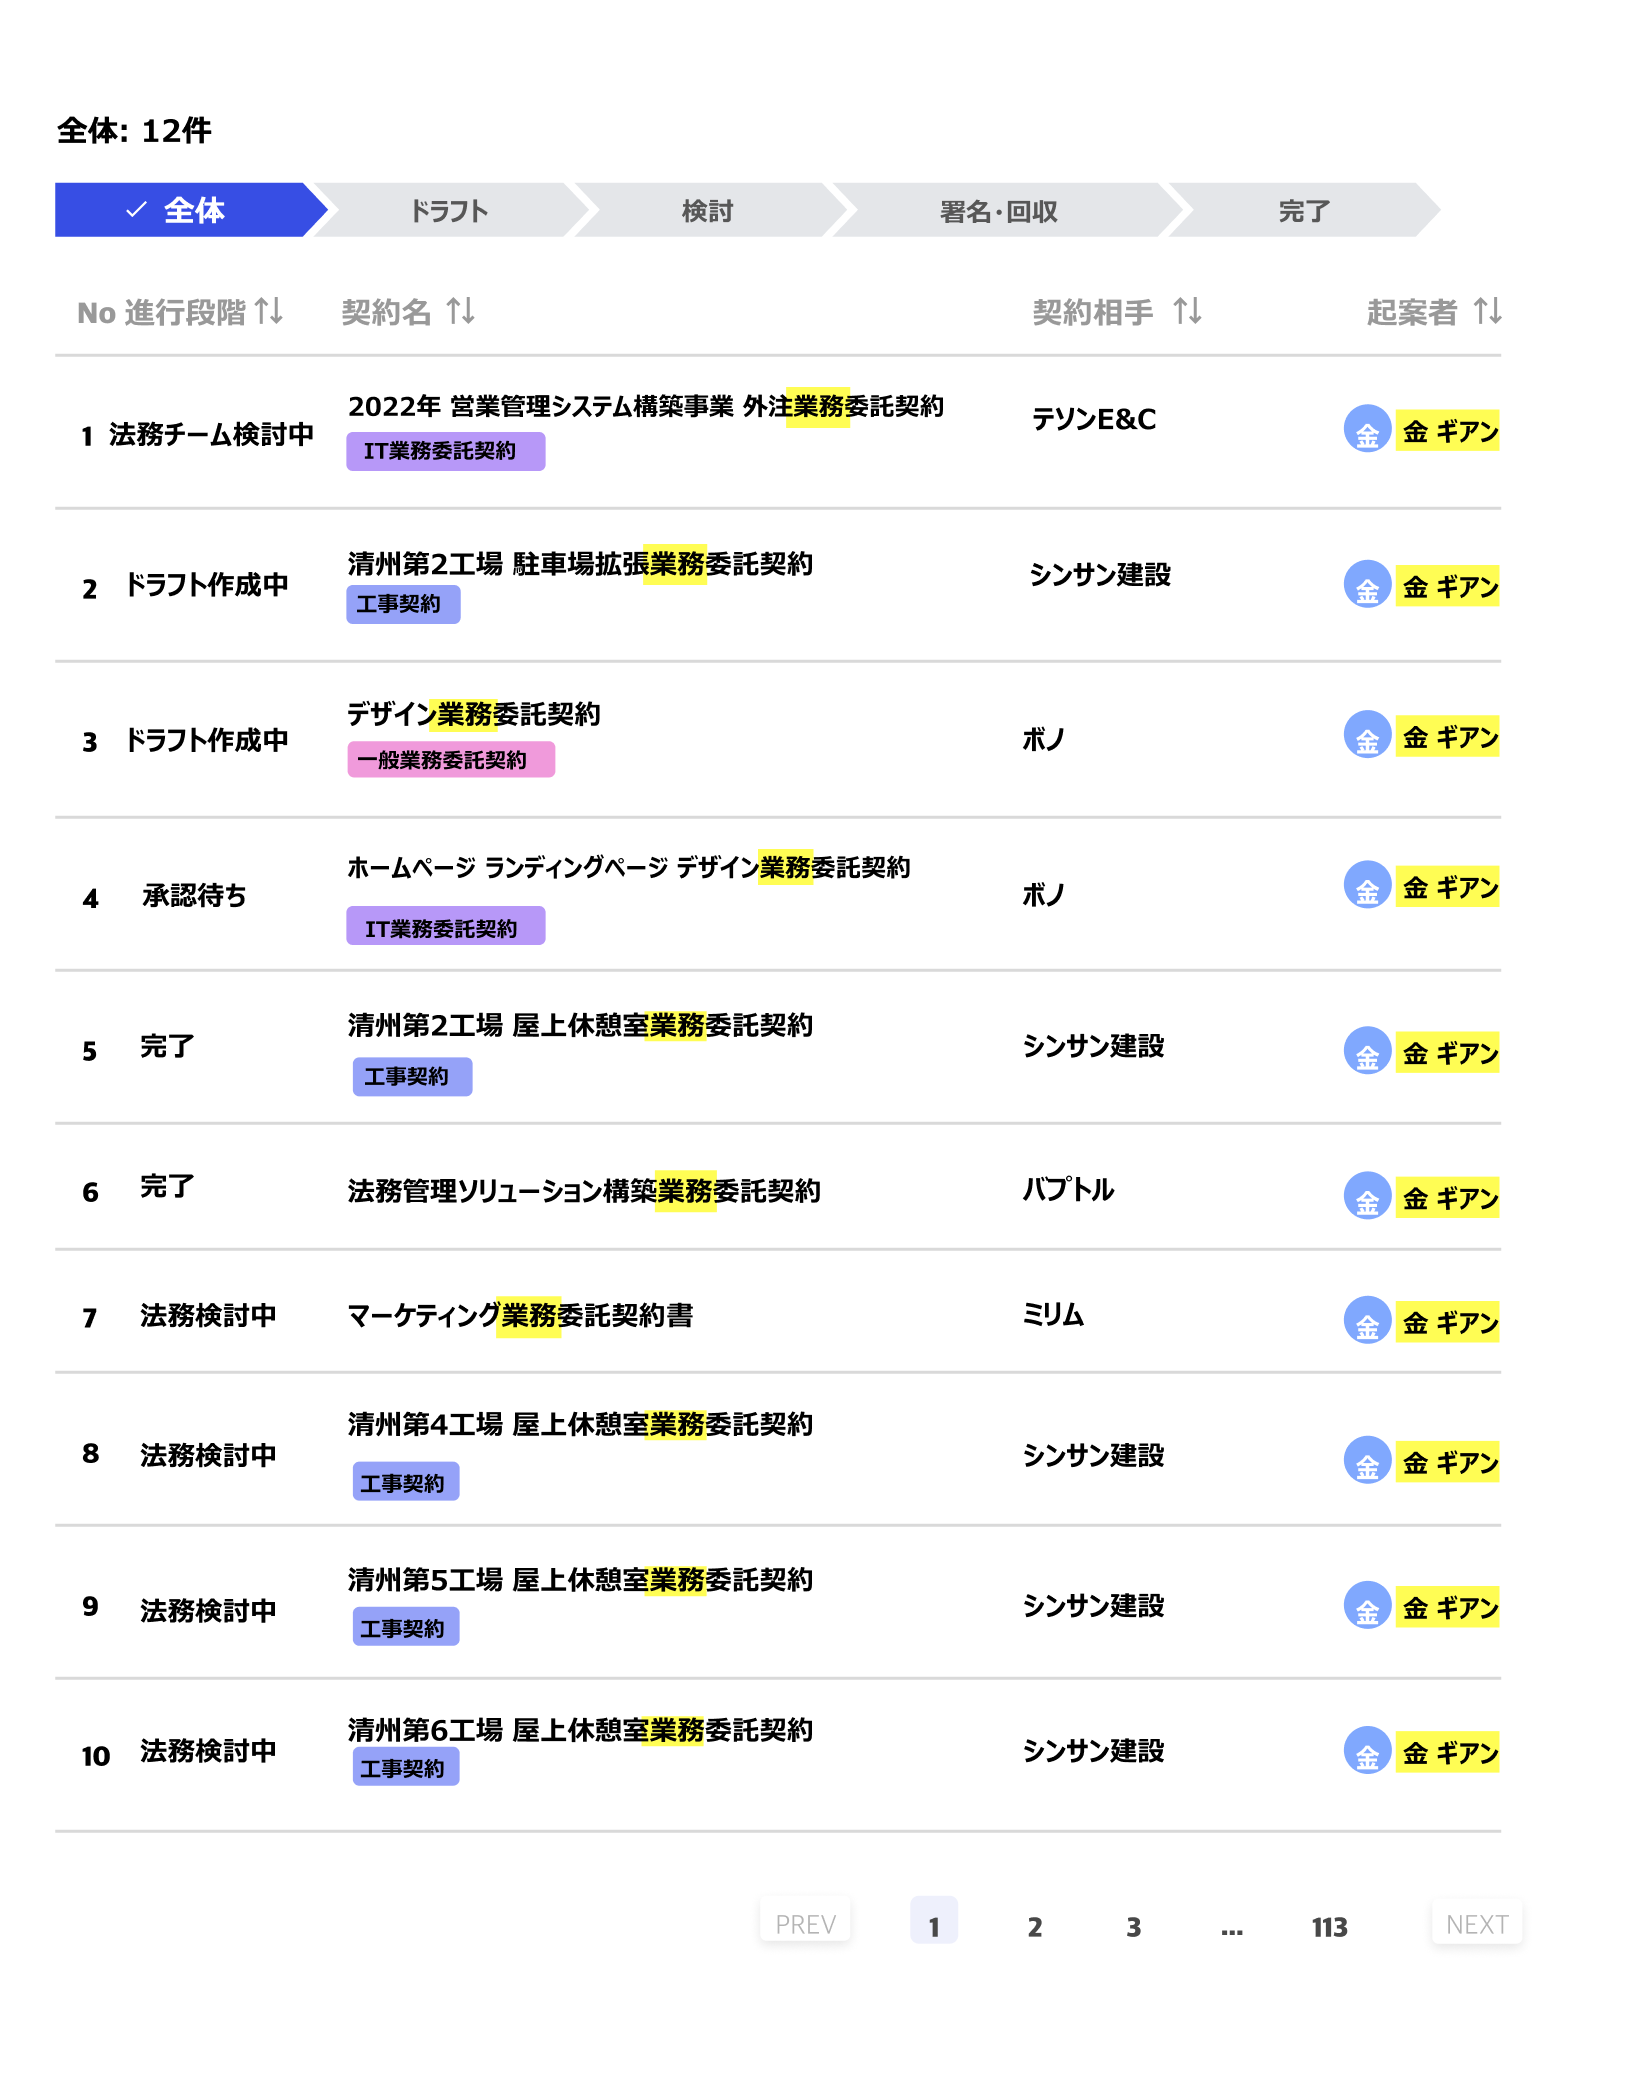
Task: Open the user avatar in row 6
Action: coord(1367,1196)
